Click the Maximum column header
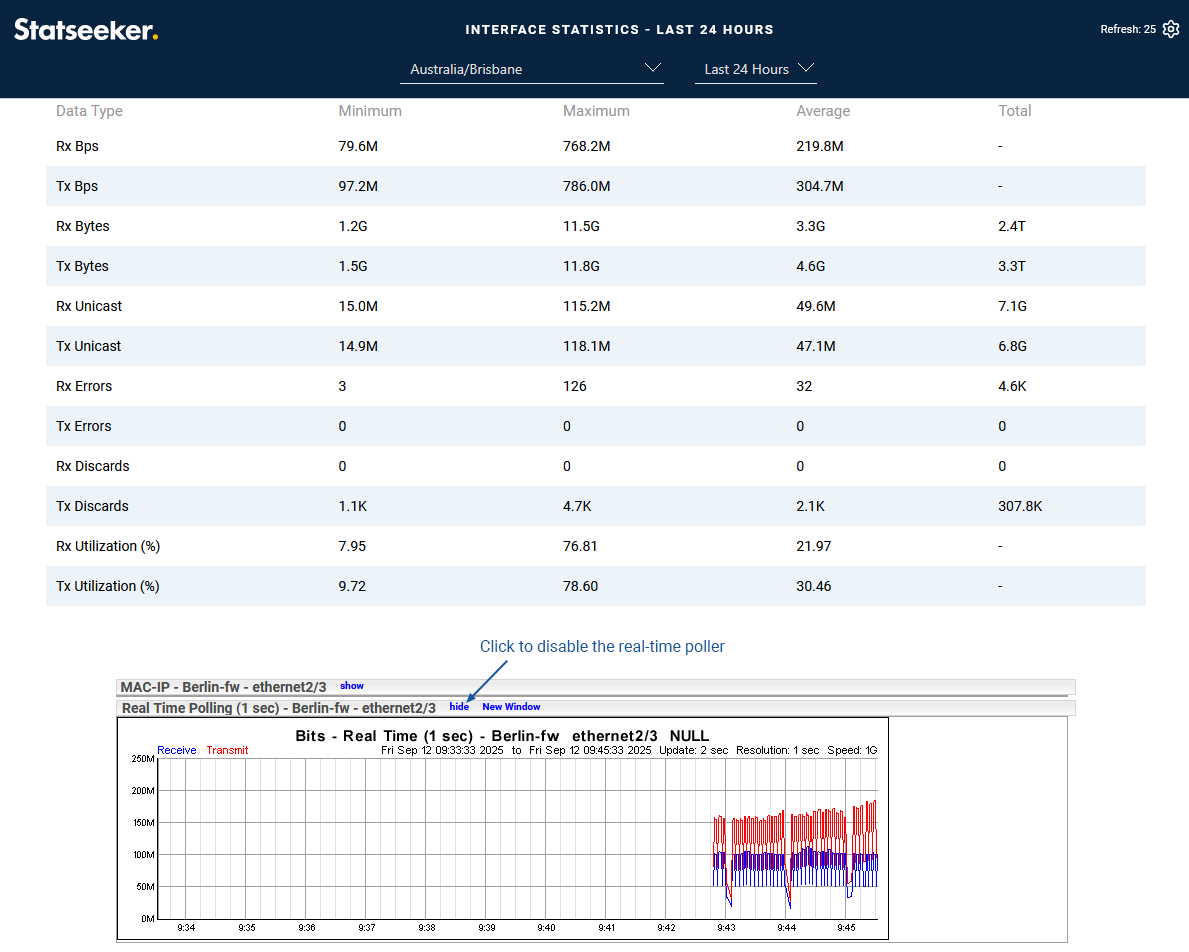The height and width of the screenshot is (952, 1189). (x=596, y=111)
